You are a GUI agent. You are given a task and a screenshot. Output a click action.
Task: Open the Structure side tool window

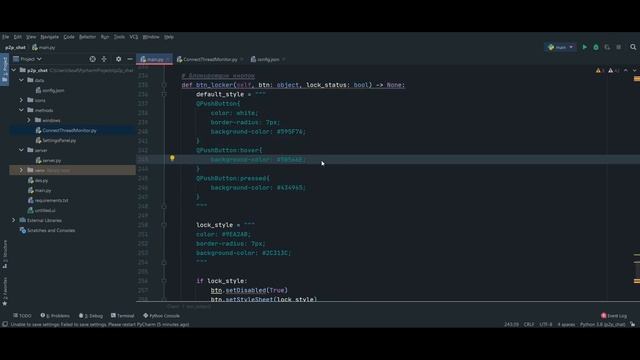pos(5,254)
